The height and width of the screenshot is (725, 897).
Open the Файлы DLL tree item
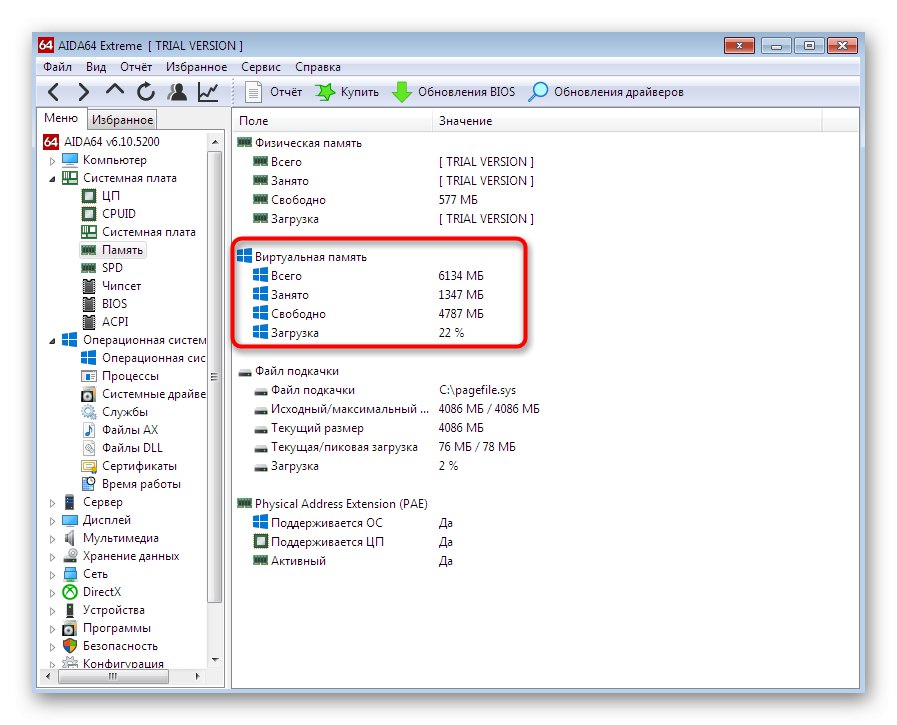pos(132,448)
